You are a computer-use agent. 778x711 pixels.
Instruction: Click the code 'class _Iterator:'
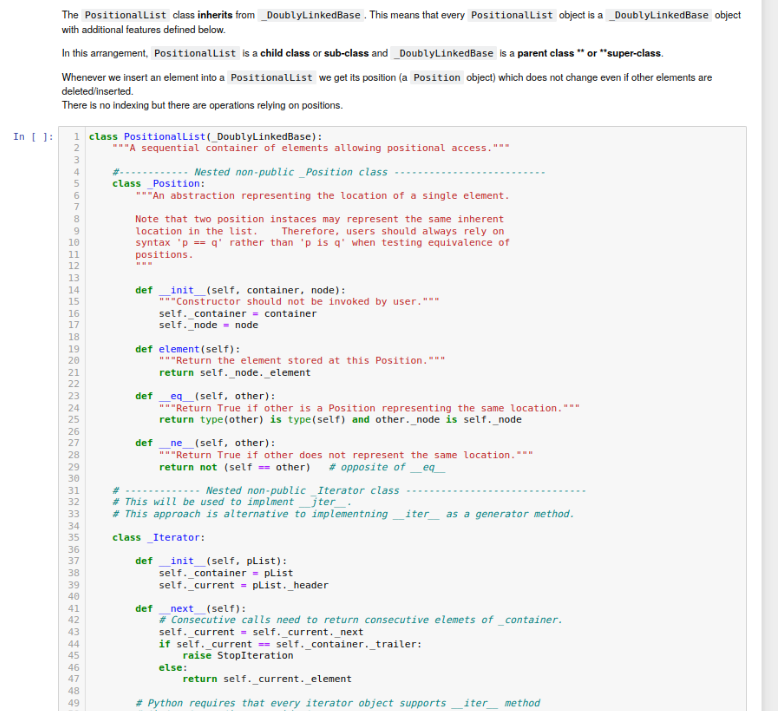pyautogui.click(x=158, y=538)
